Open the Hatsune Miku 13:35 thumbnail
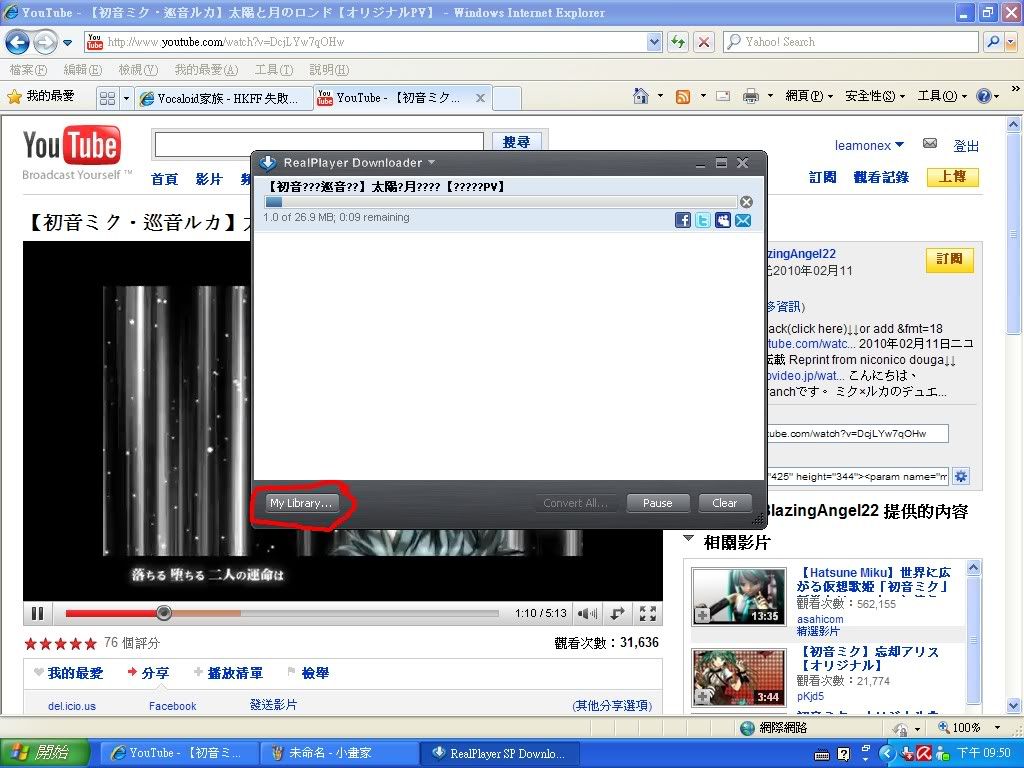This screenshot has height=768, width=1024. [x=739, y=597]
